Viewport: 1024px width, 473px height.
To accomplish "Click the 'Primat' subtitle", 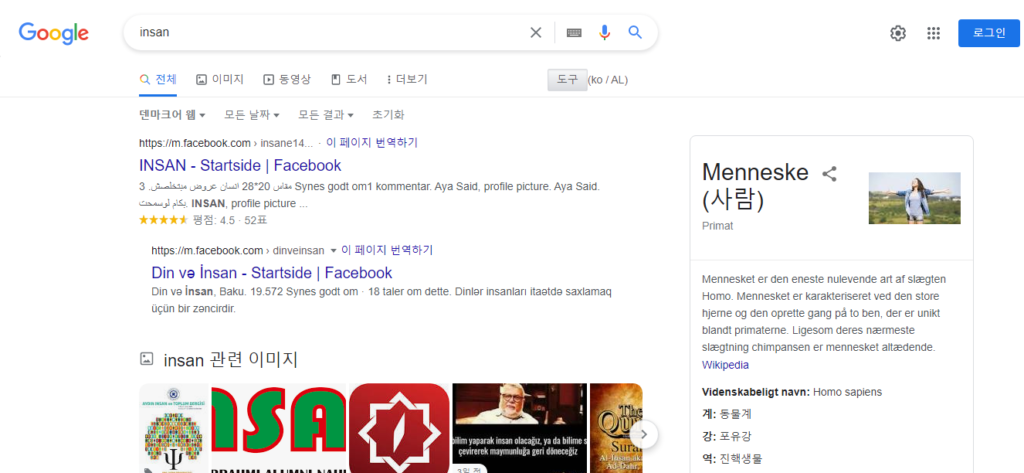I will tap(718, 225).
